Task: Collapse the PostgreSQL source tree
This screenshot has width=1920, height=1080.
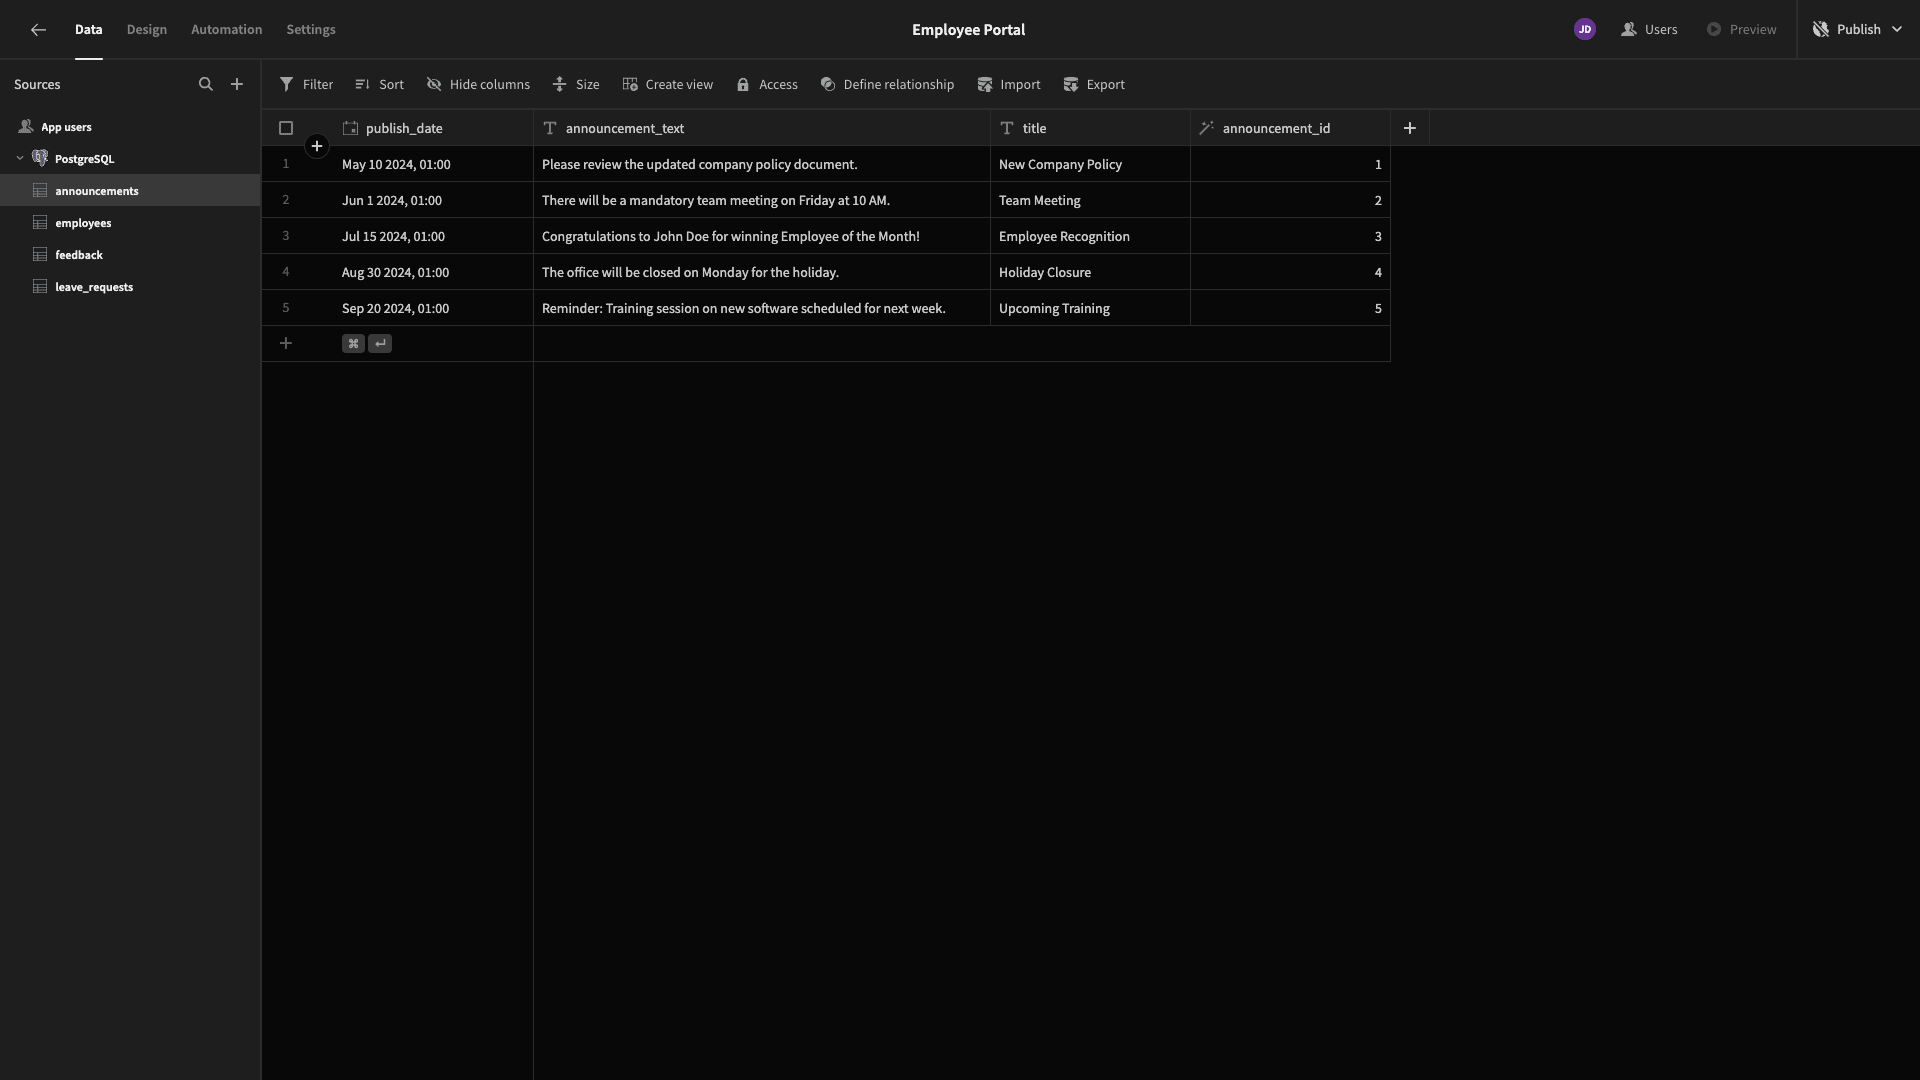Action: (20, 159)
